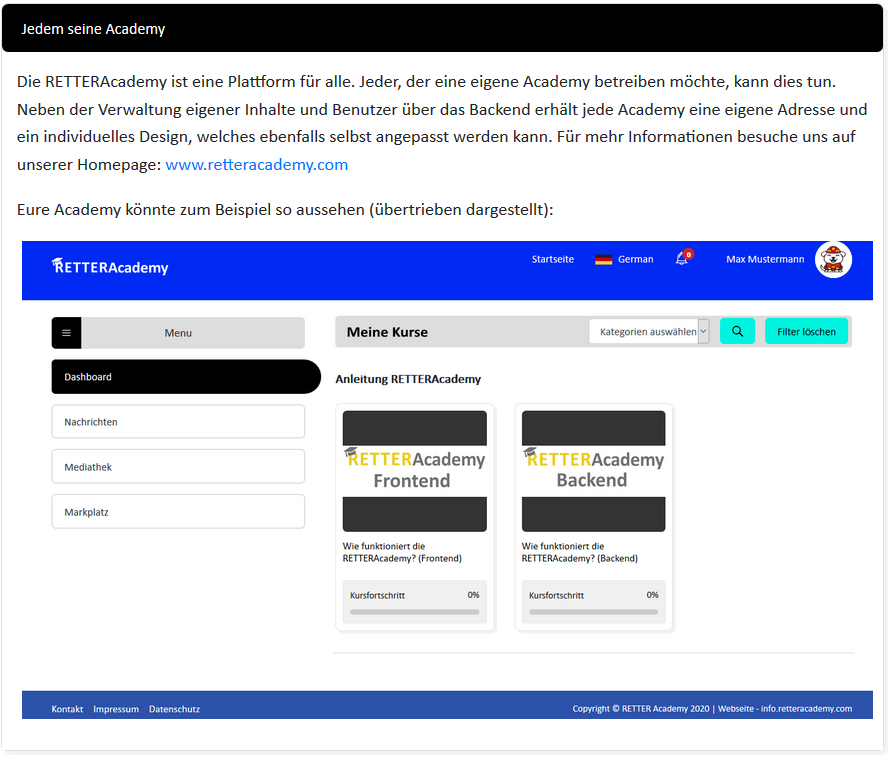Go to Startseite in the header
The image size is (893, 763).
click(552, 259)
